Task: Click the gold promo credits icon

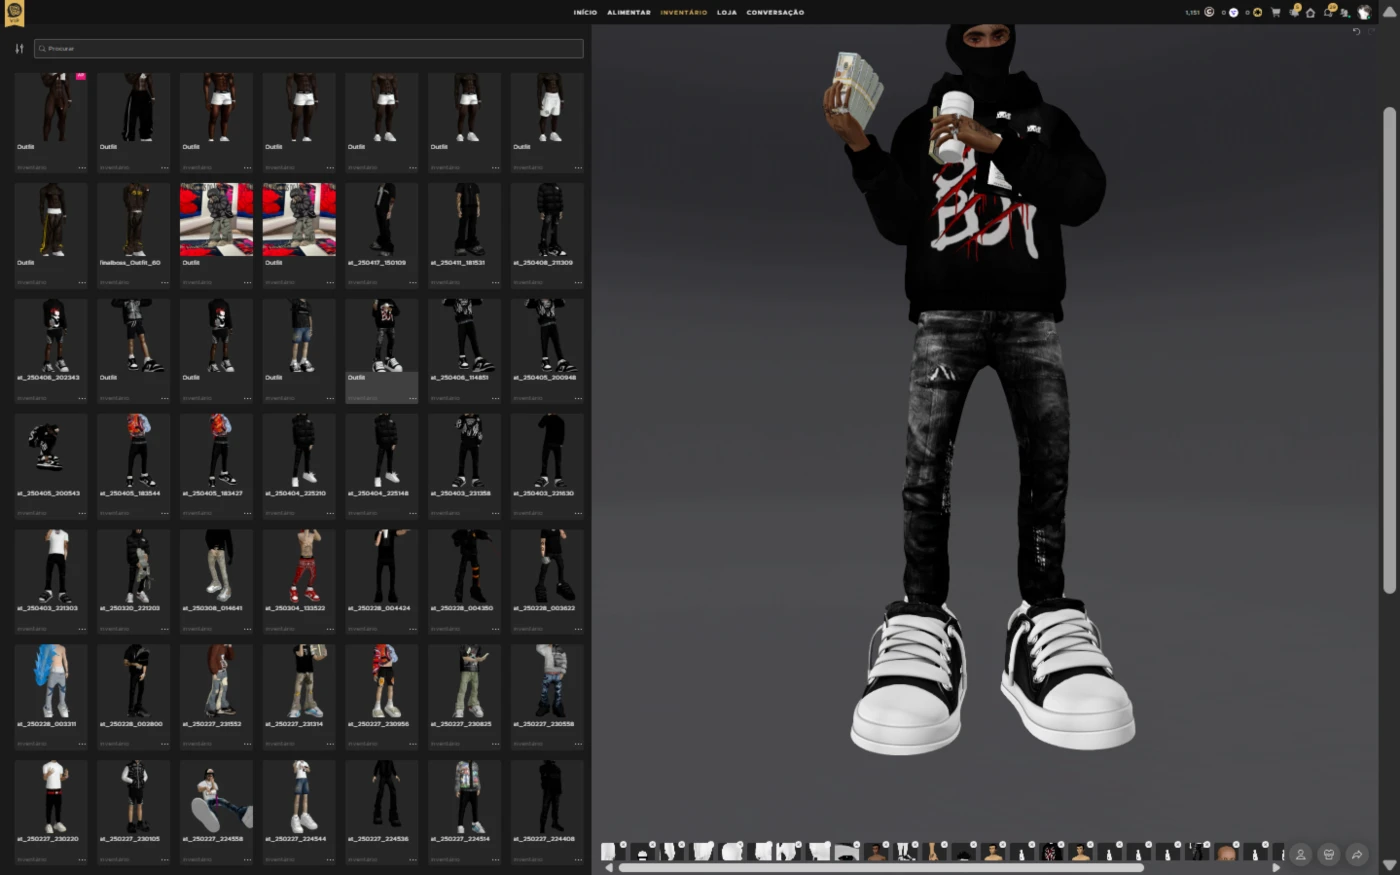Action: [1257, 12]
